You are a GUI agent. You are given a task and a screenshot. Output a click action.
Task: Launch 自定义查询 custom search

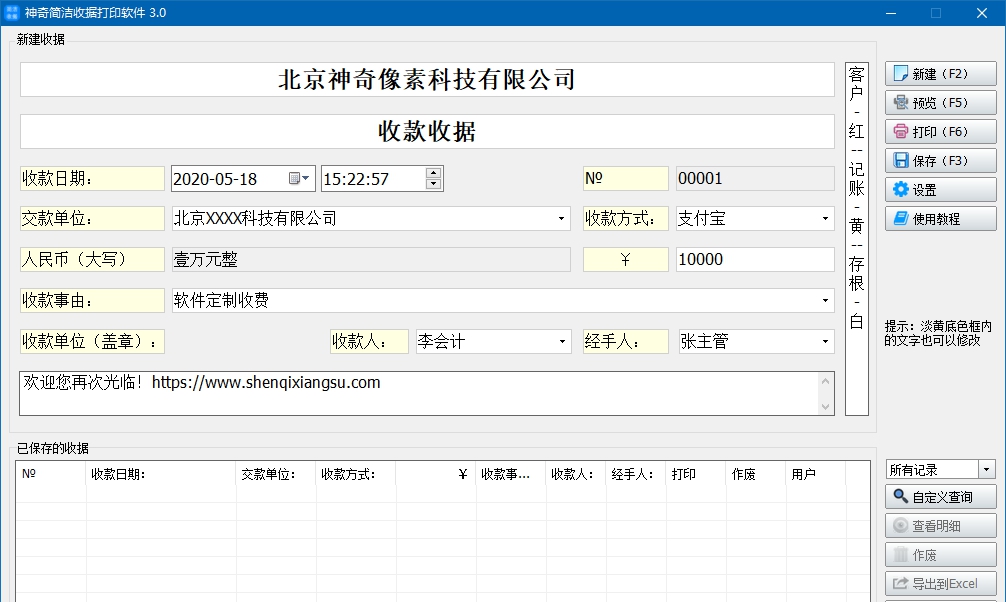point(939,496)
